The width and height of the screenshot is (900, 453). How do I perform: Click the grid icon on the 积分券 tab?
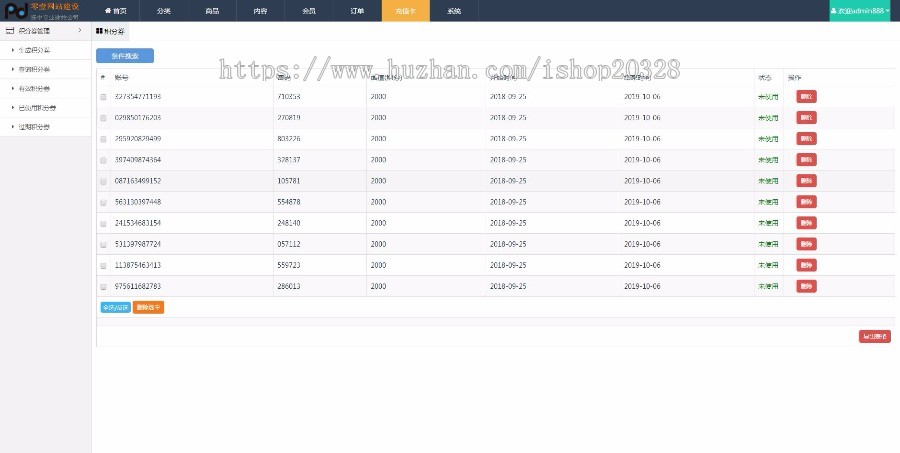[x=99, y=31]
